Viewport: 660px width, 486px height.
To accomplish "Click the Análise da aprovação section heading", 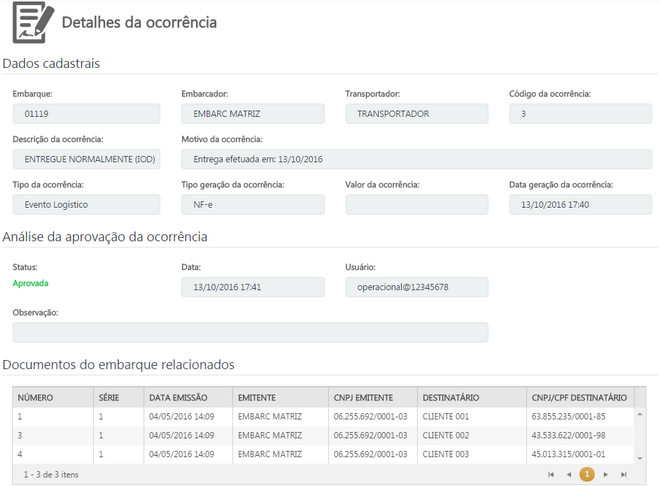I will [x=105, y=237].
